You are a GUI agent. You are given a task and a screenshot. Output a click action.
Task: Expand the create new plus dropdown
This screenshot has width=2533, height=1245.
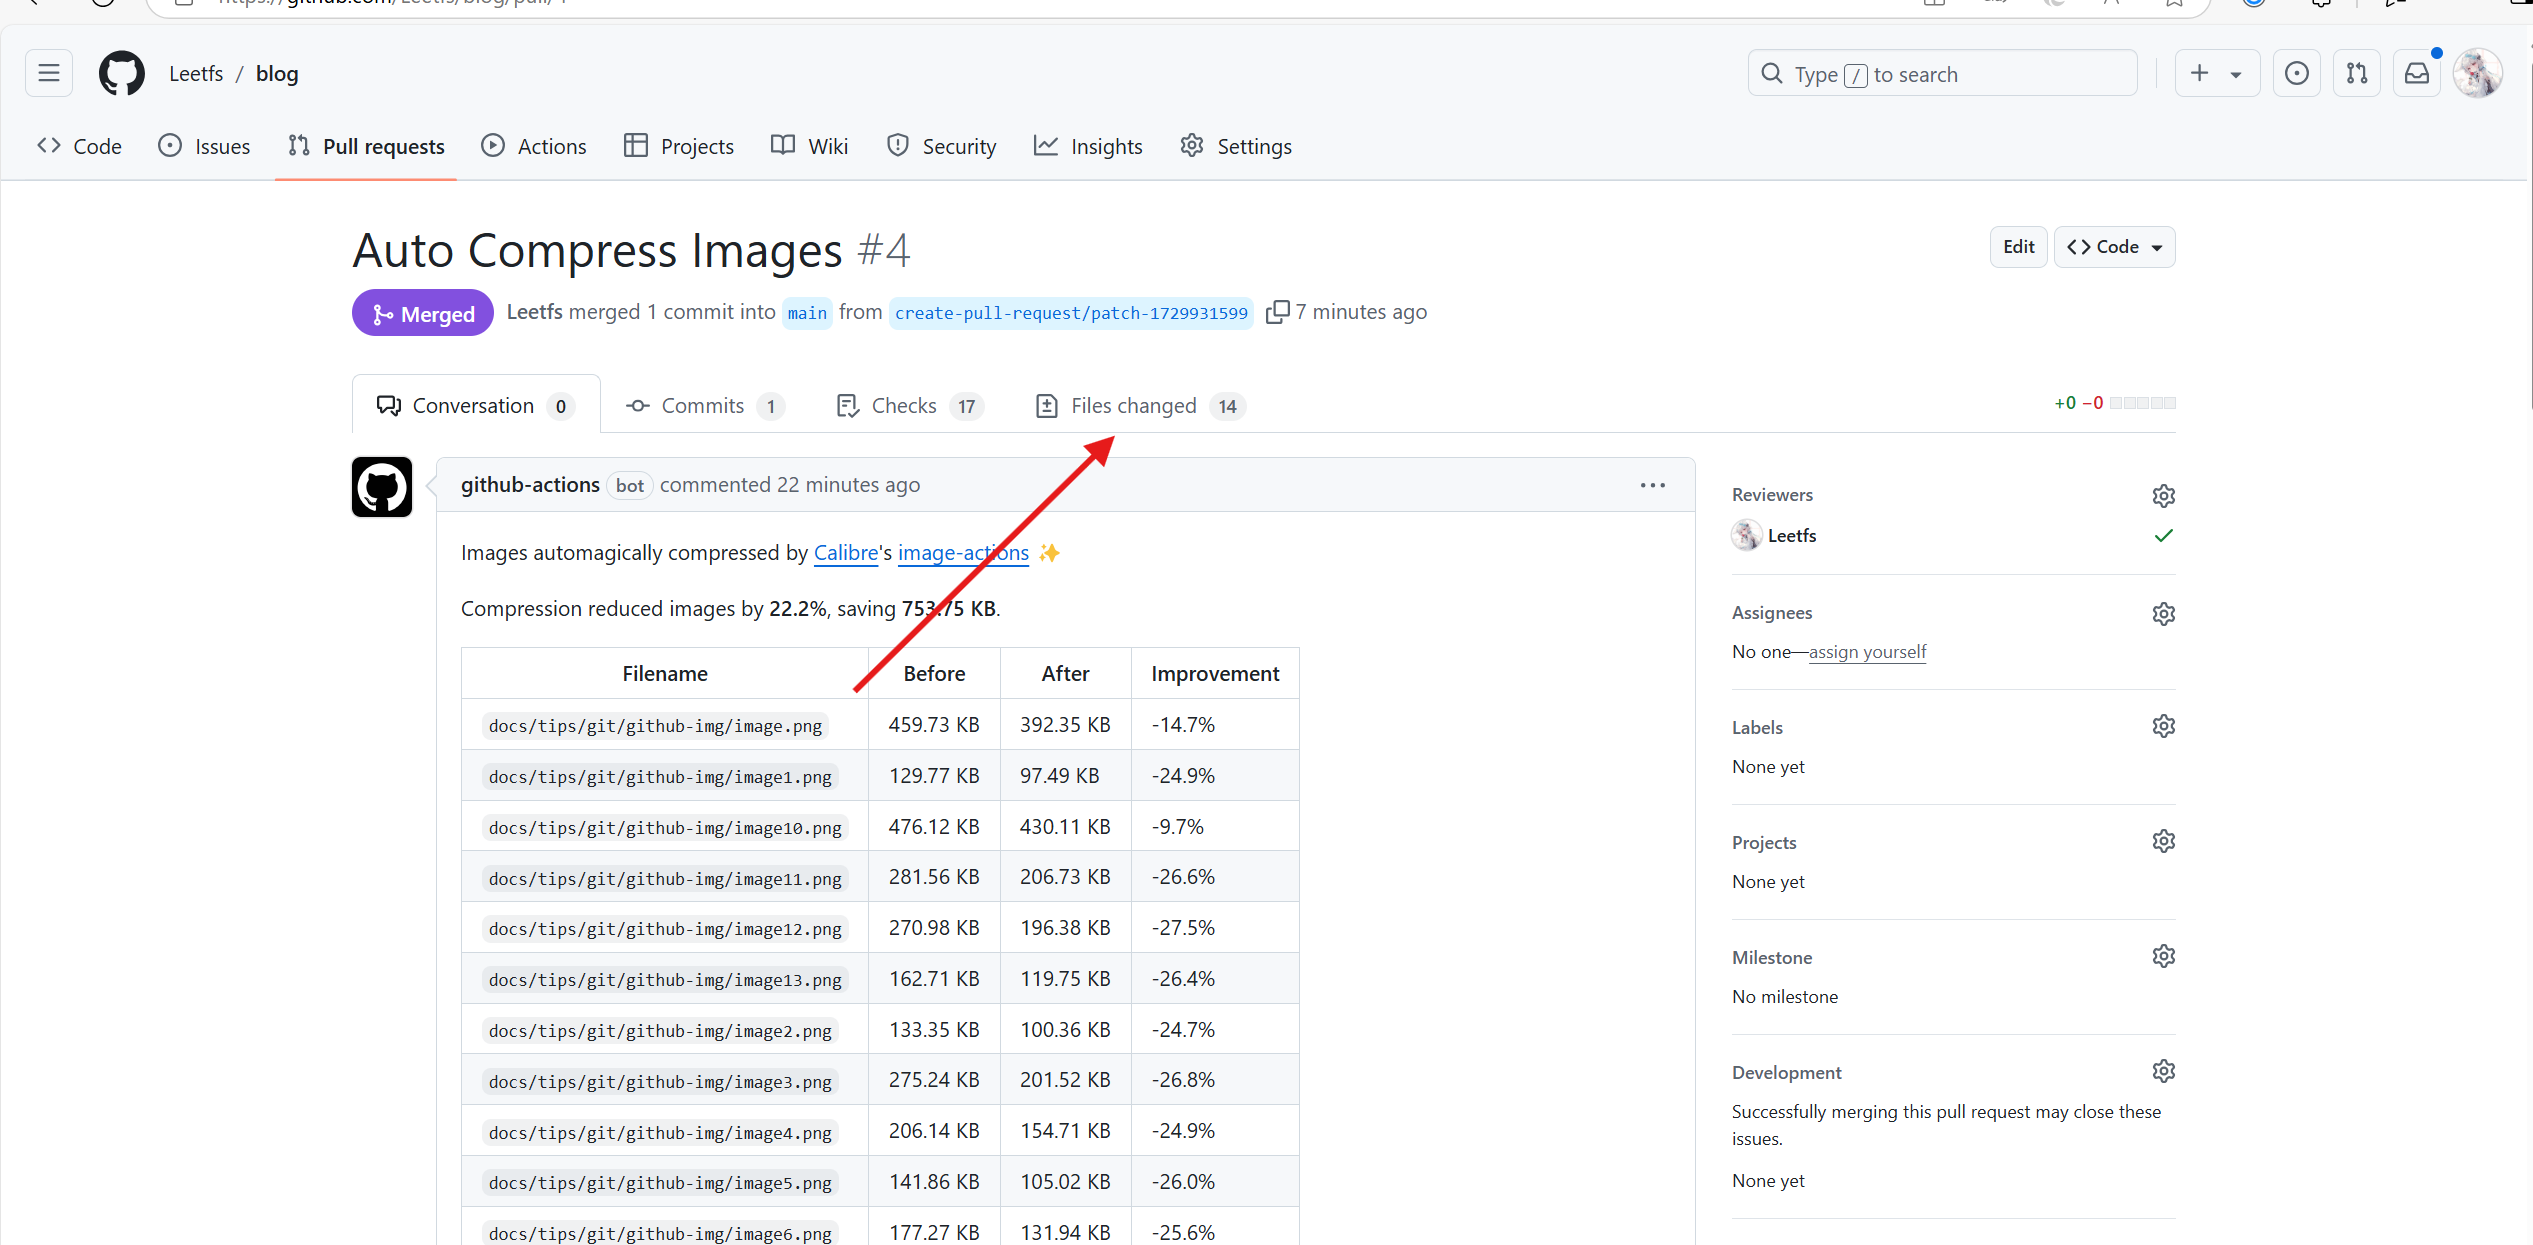click(2216, 73)
